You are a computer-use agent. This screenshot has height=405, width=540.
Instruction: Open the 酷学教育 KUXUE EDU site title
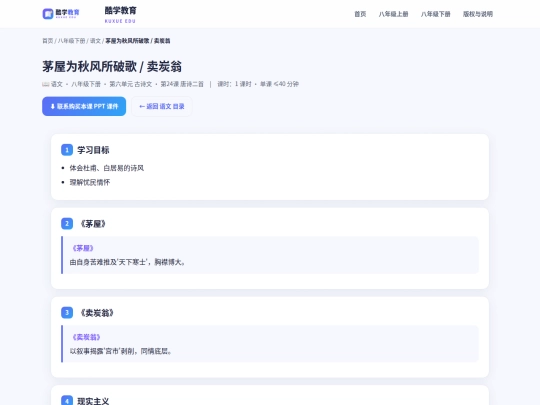(121, 14)
